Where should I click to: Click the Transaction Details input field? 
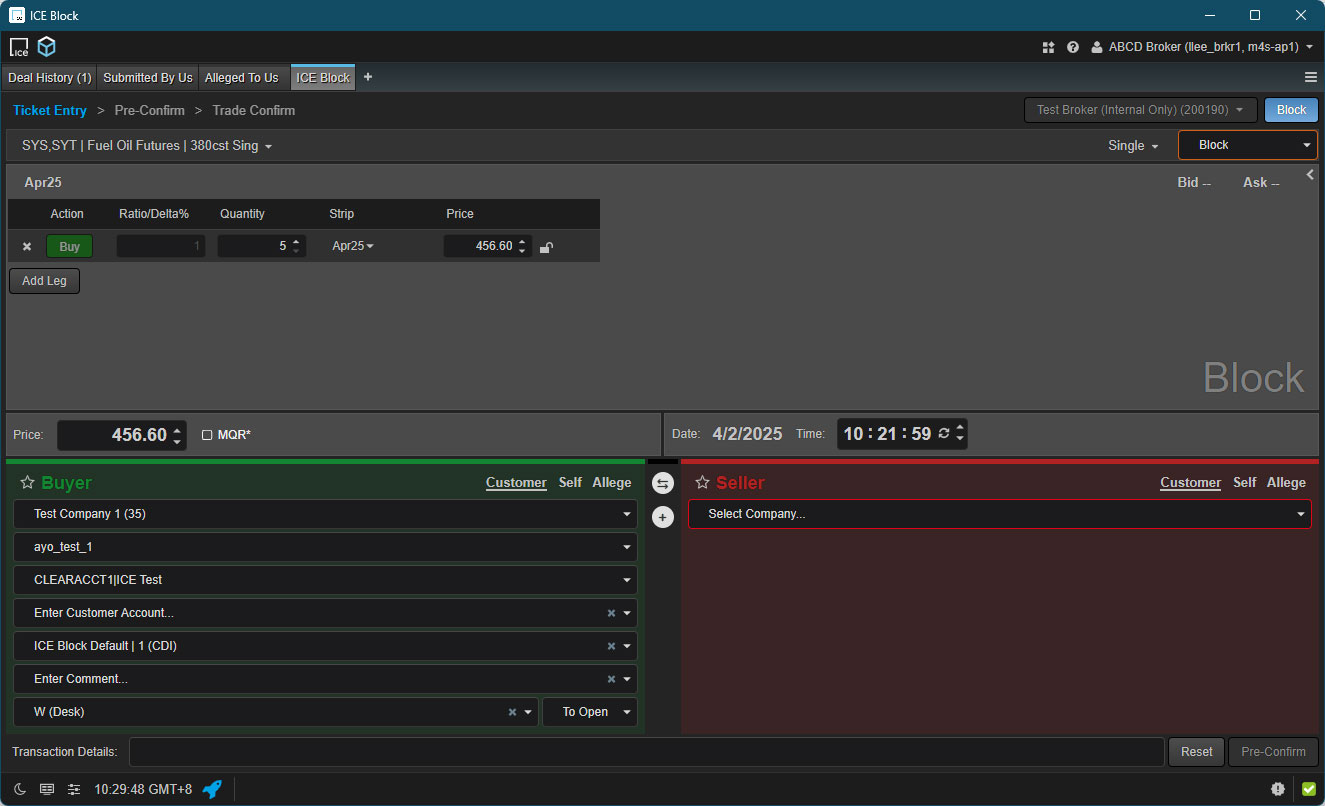click(647, 752)
